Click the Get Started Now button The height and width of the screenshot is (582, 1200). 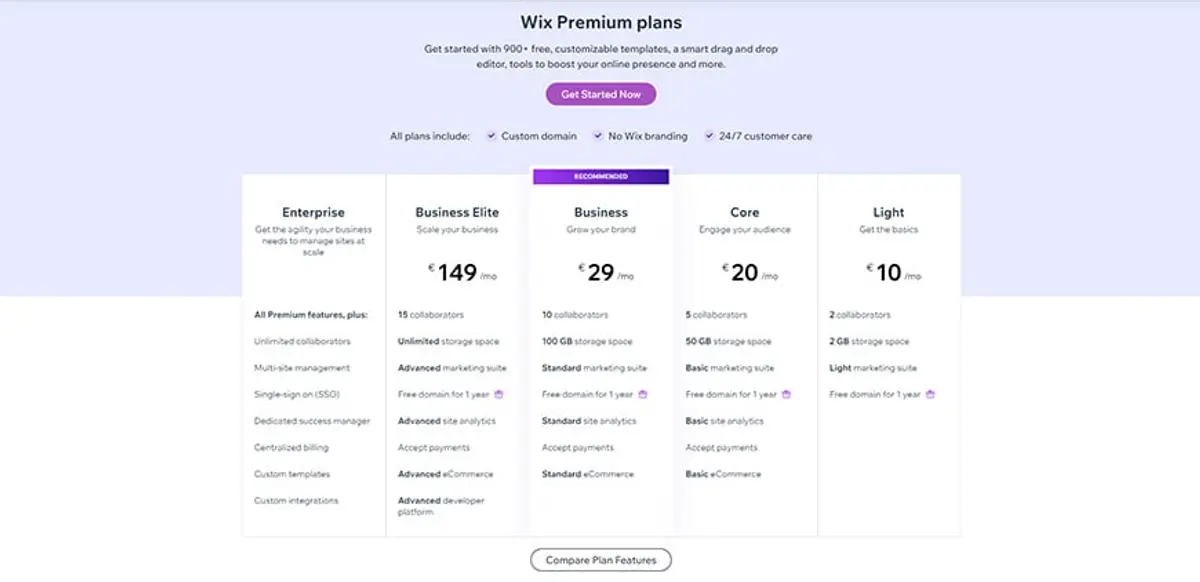600,93
